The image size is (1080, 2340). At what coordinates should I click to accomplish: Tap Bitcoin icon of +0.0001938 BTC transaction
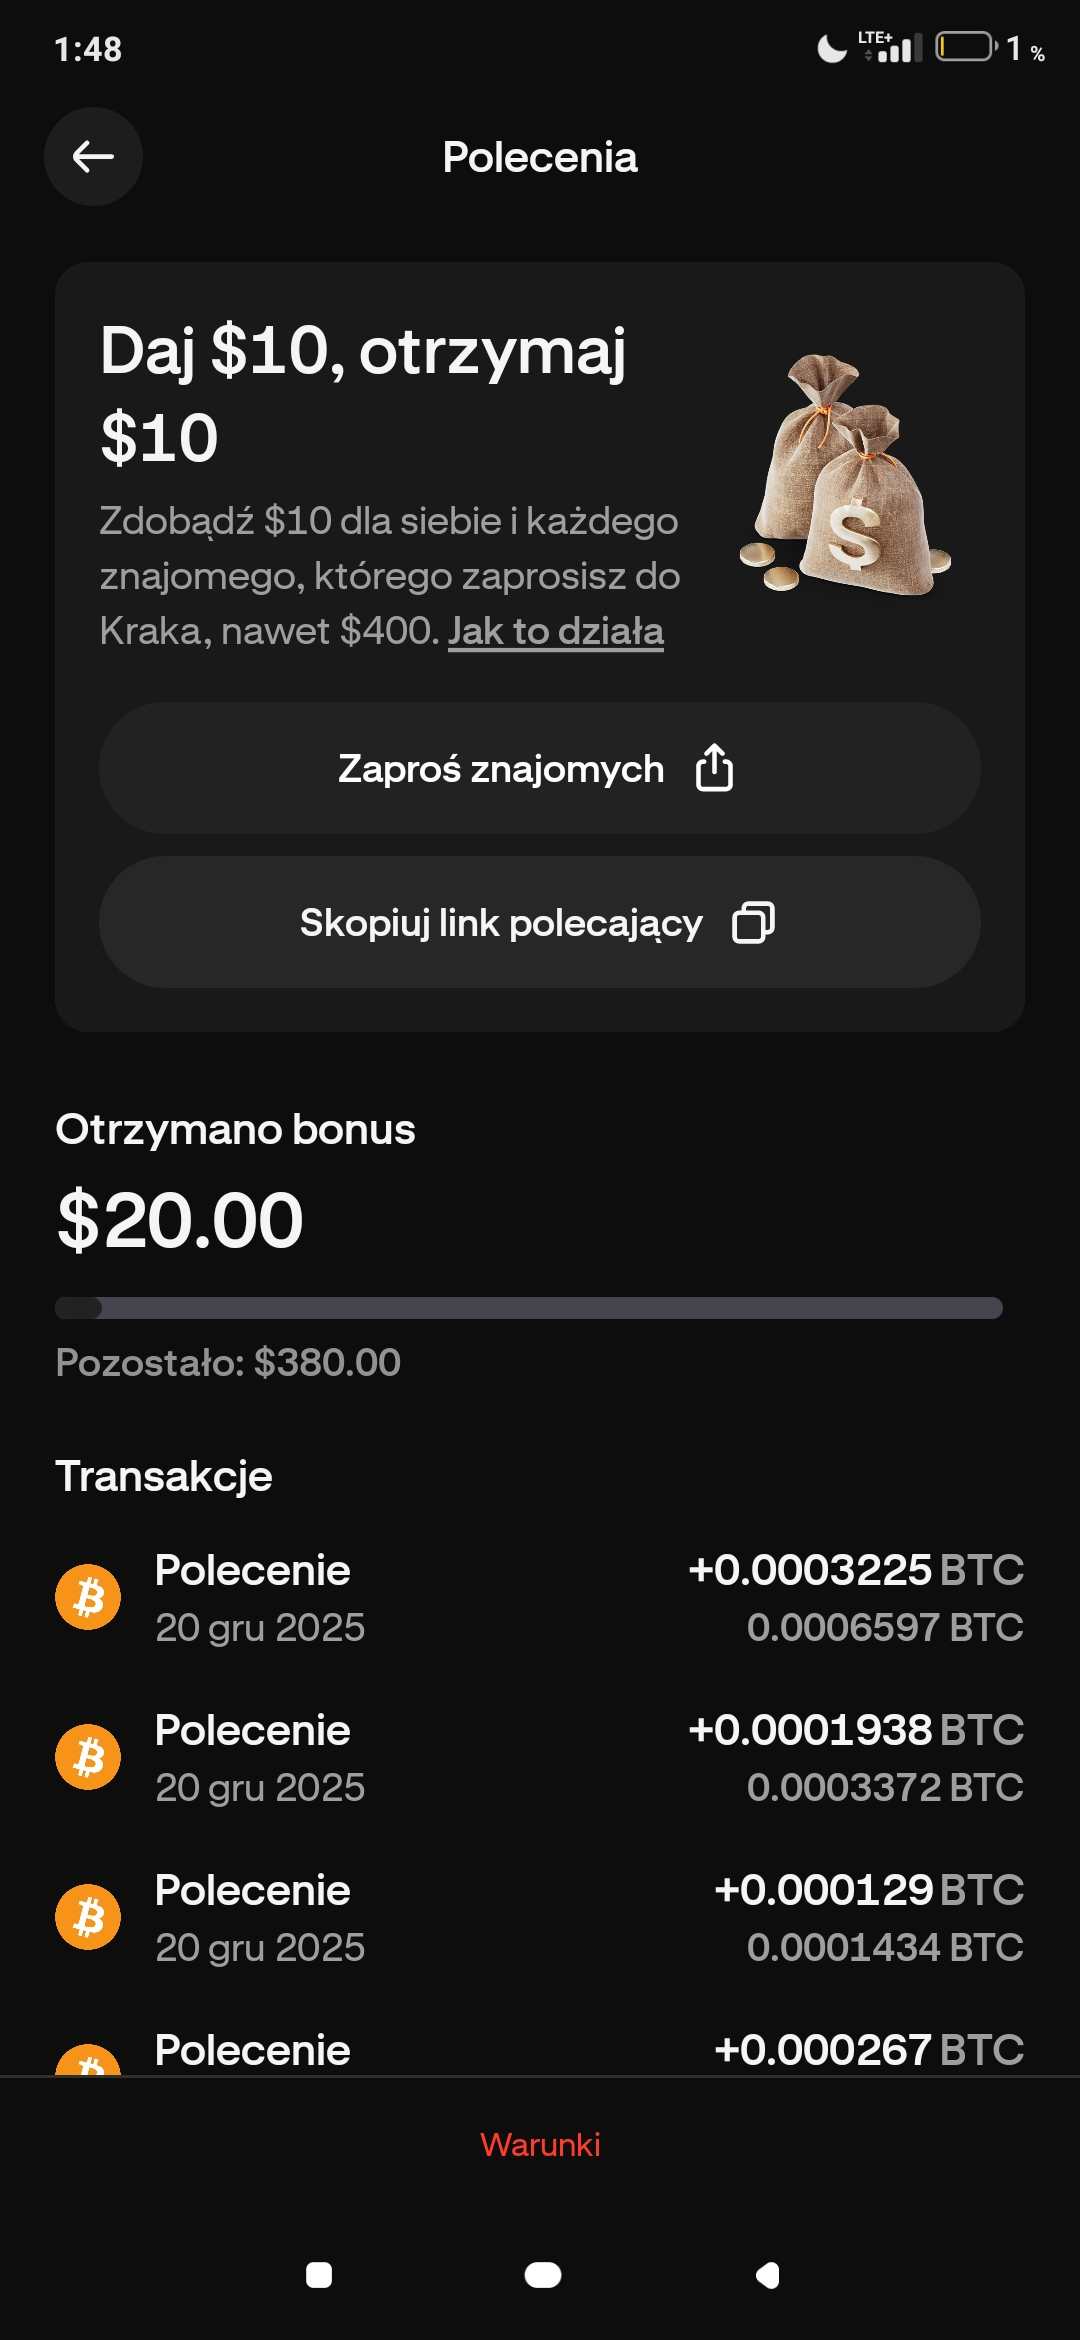coord(88,1757)
